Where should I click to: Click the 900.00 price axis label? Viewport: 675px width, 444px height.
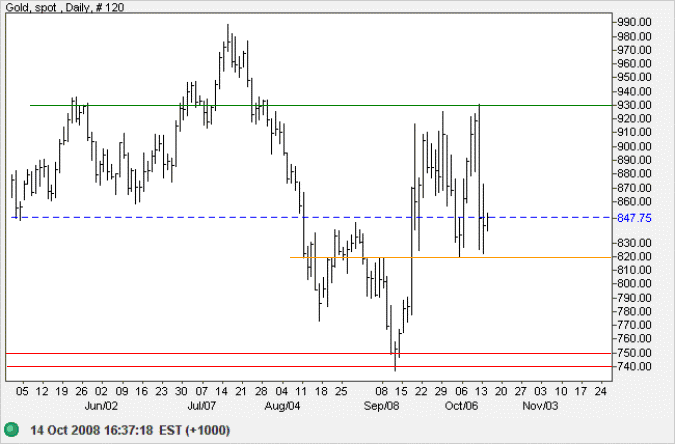pos(634,146)
